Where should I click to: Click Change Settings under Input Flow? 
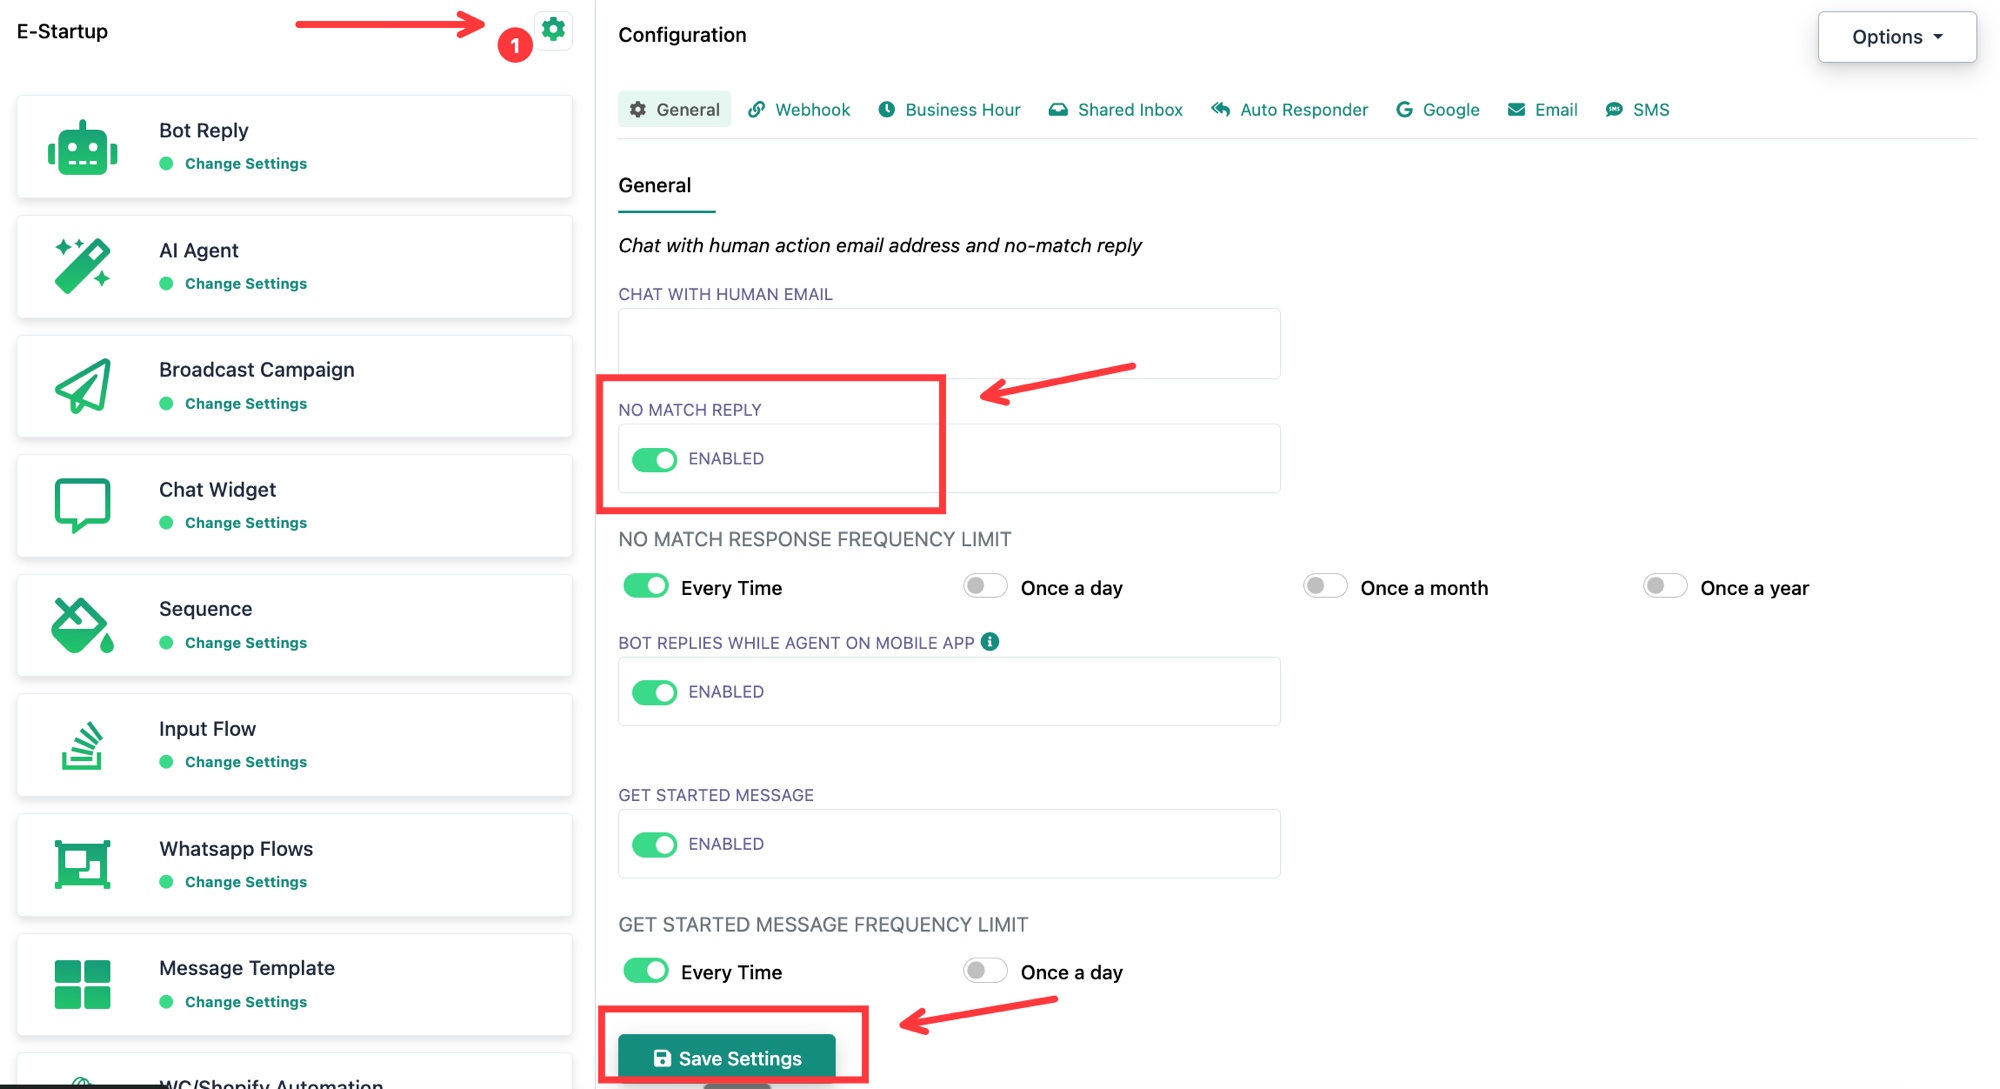[245, 762]
